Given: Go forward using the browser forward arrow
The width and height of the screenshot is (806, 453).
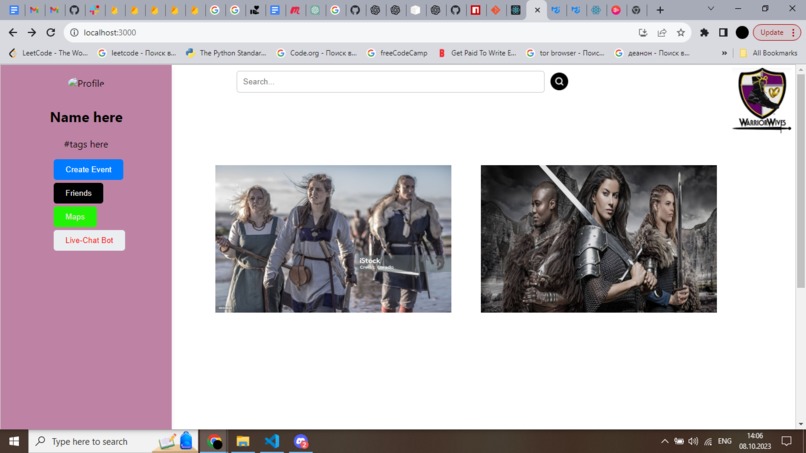Looking at the screenshot, I should point(32,32).
